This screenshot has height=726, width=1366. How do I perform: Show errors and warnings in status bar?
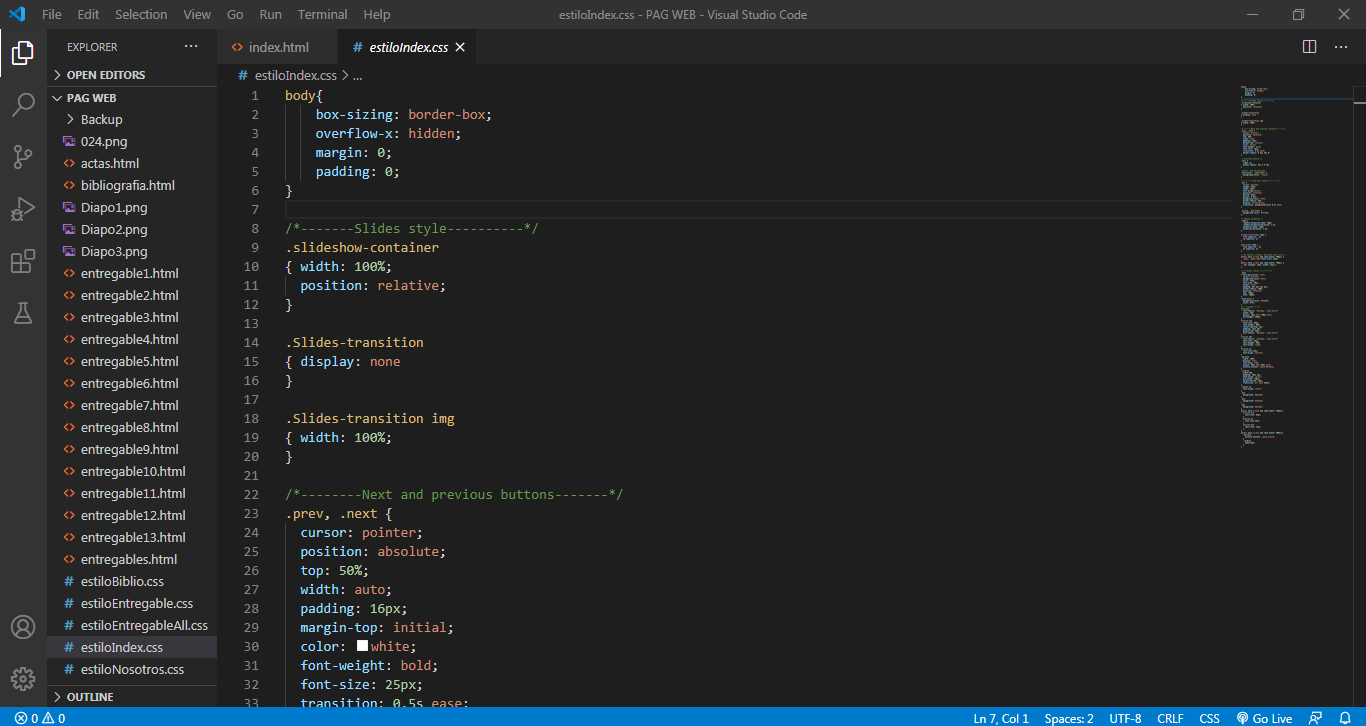click(x=40, y=718)
